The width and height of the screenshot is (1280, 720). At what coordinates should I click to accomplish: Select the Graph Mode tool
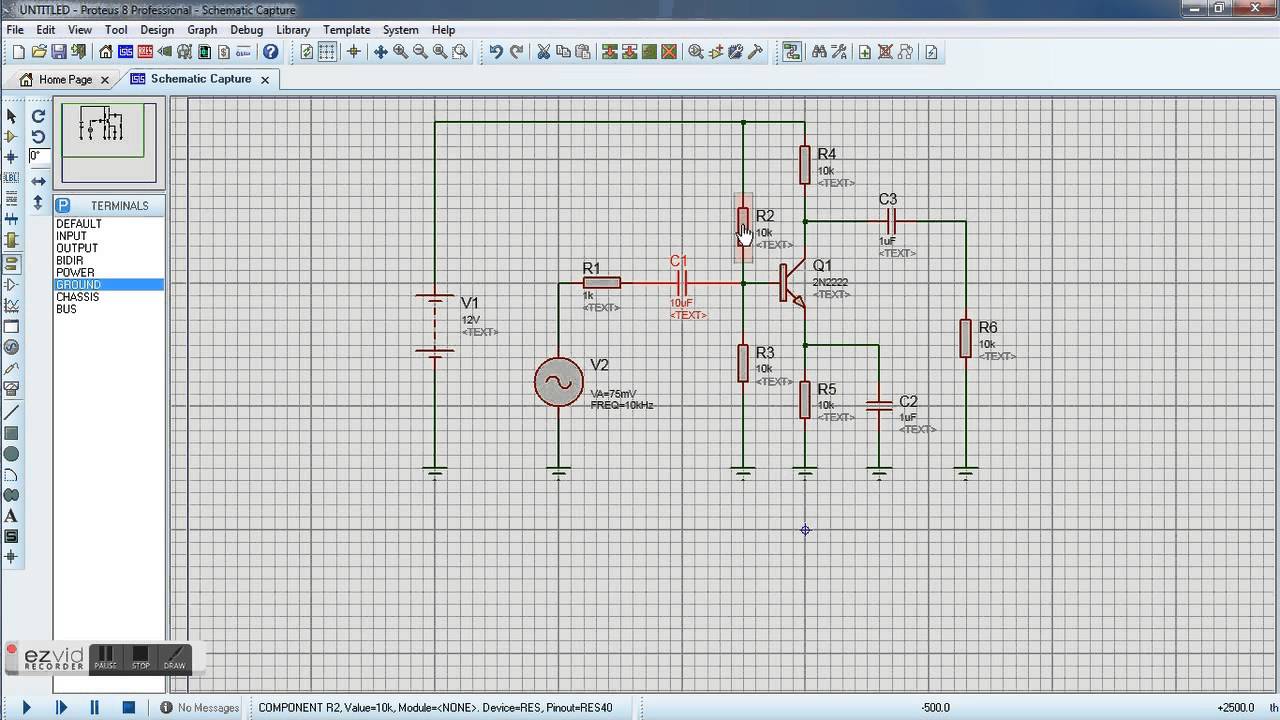pyautogui.click(x=11, y=305)
